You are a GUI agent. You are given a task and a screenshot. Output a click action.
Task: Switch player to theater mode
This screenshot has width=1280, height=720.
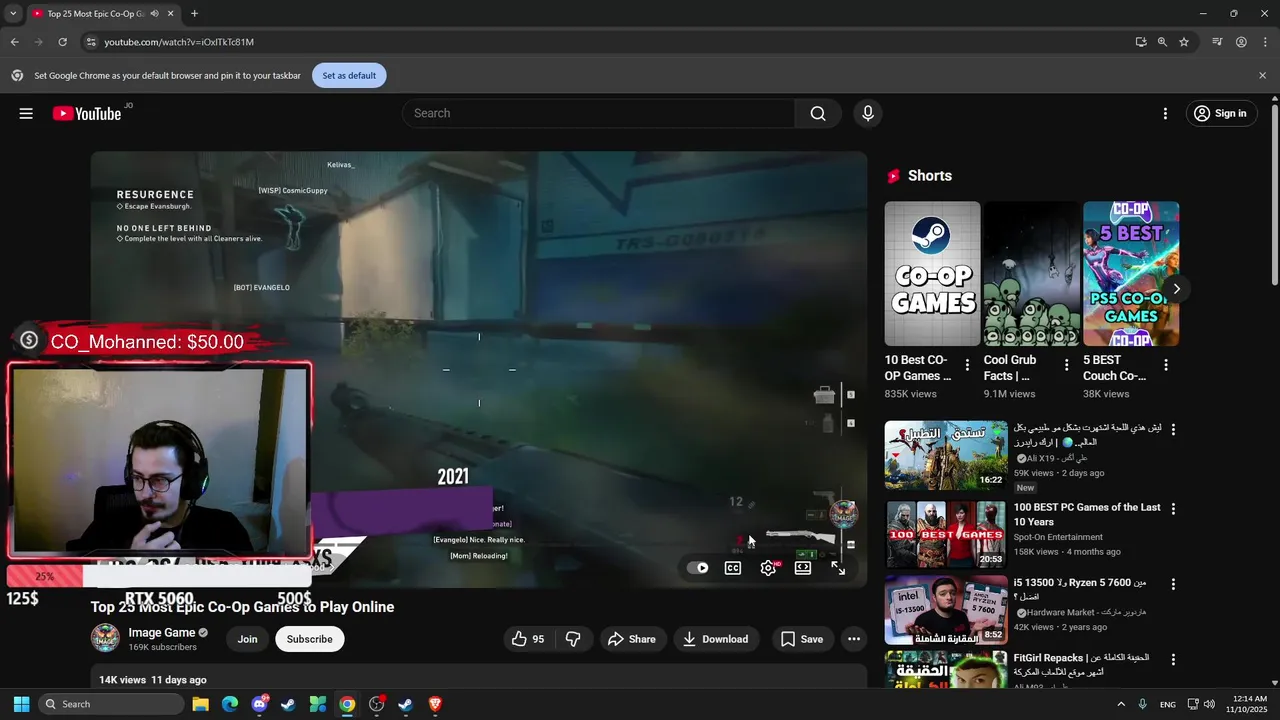point(803,568)
